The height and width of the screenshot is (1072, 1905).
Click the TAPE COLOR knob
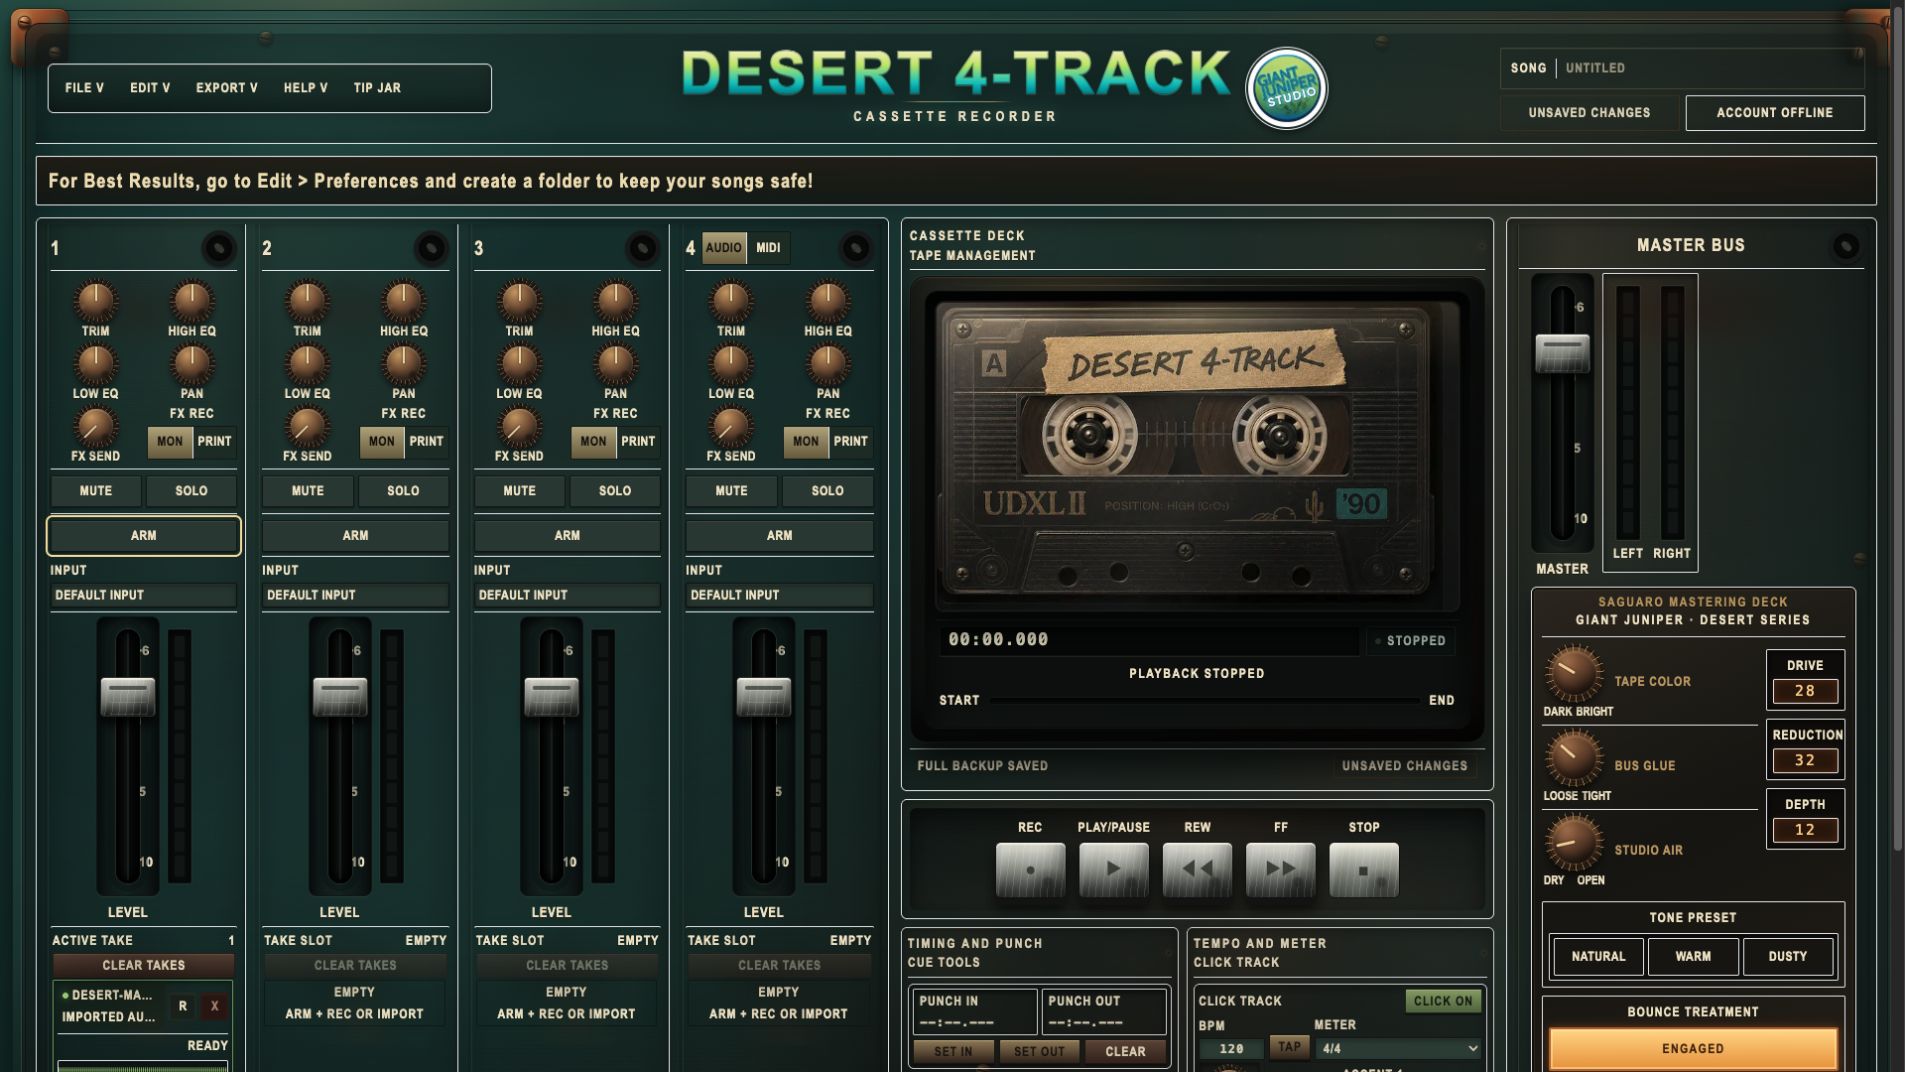pos(1574,673)
